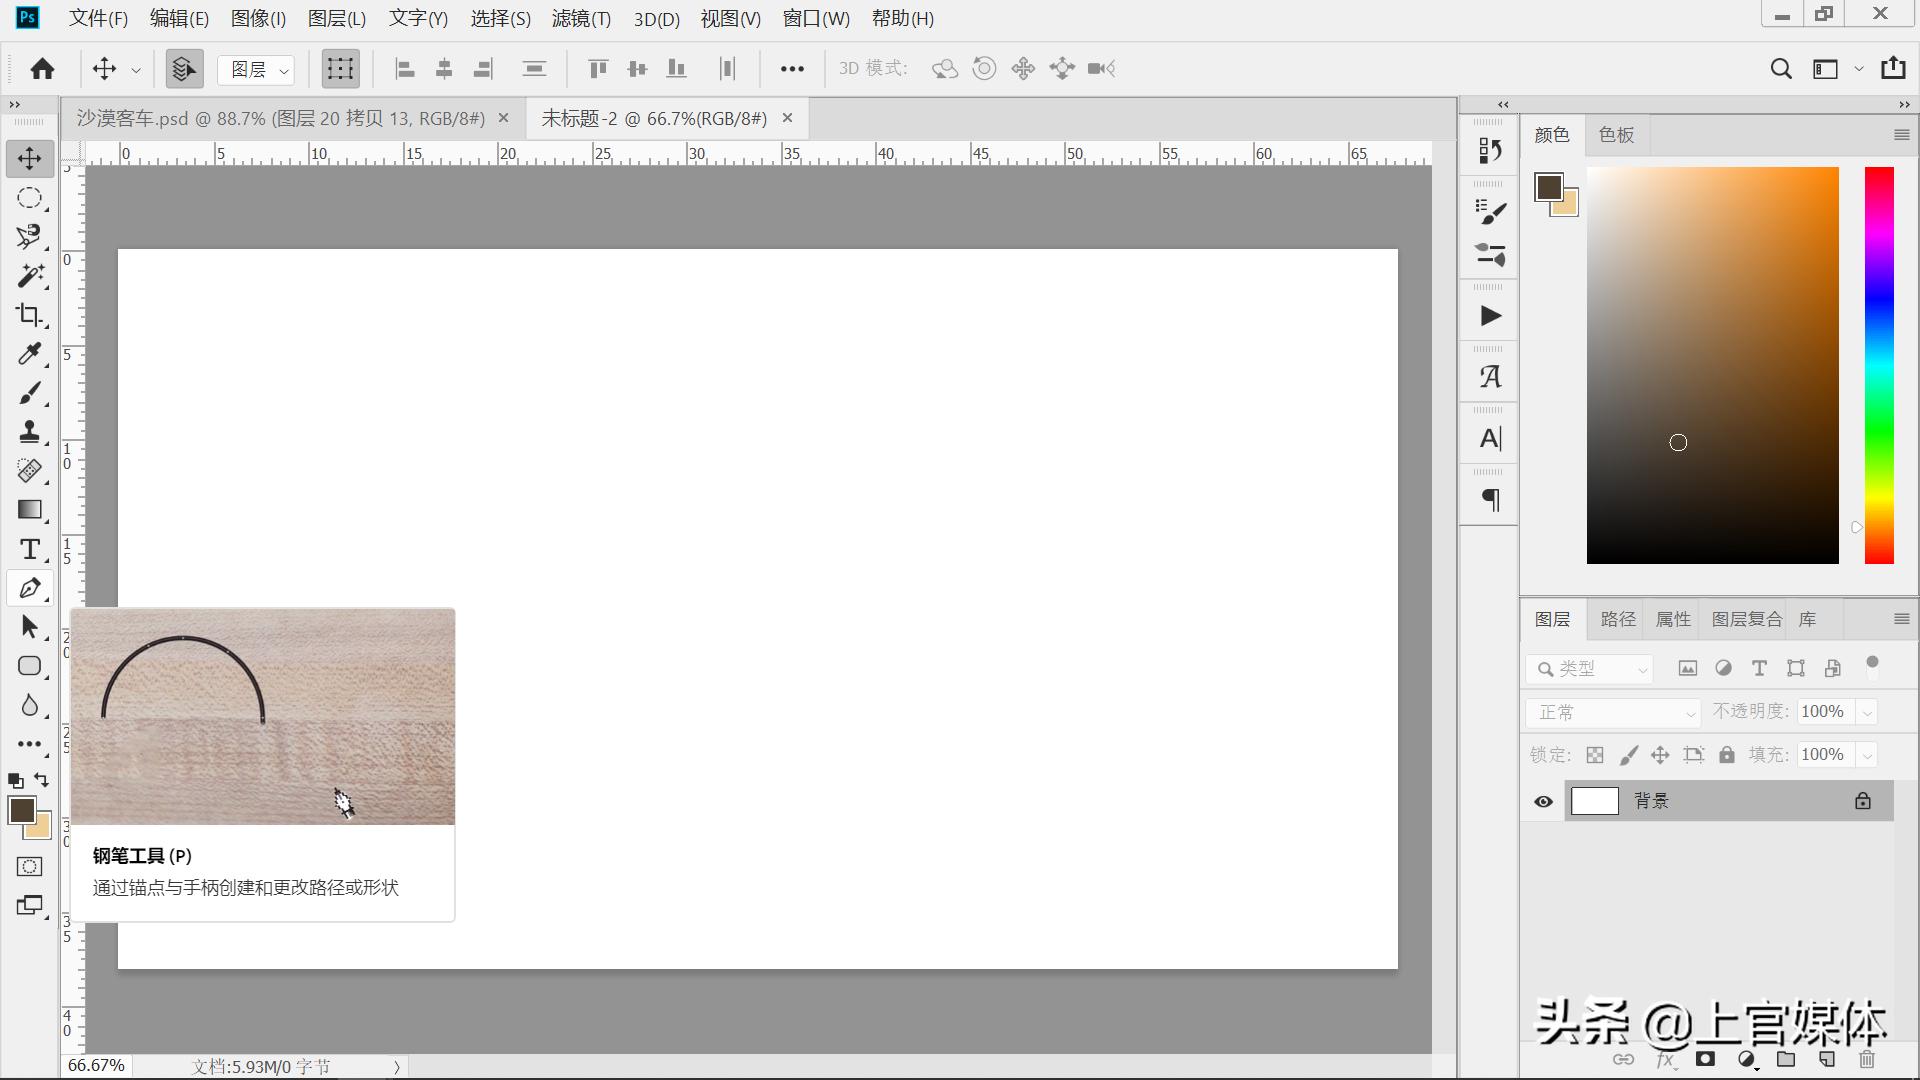Add a layer mask from the Layers panel

[1705, 1059]
